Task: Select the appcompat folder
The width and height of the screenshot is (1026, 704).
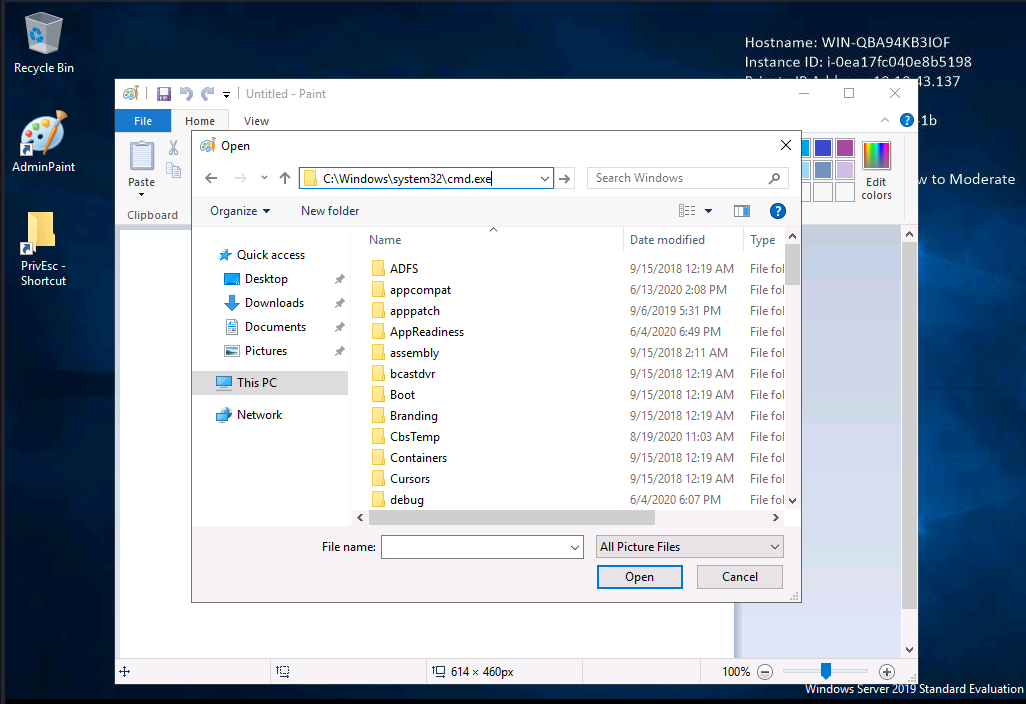Action: point(420,290)
